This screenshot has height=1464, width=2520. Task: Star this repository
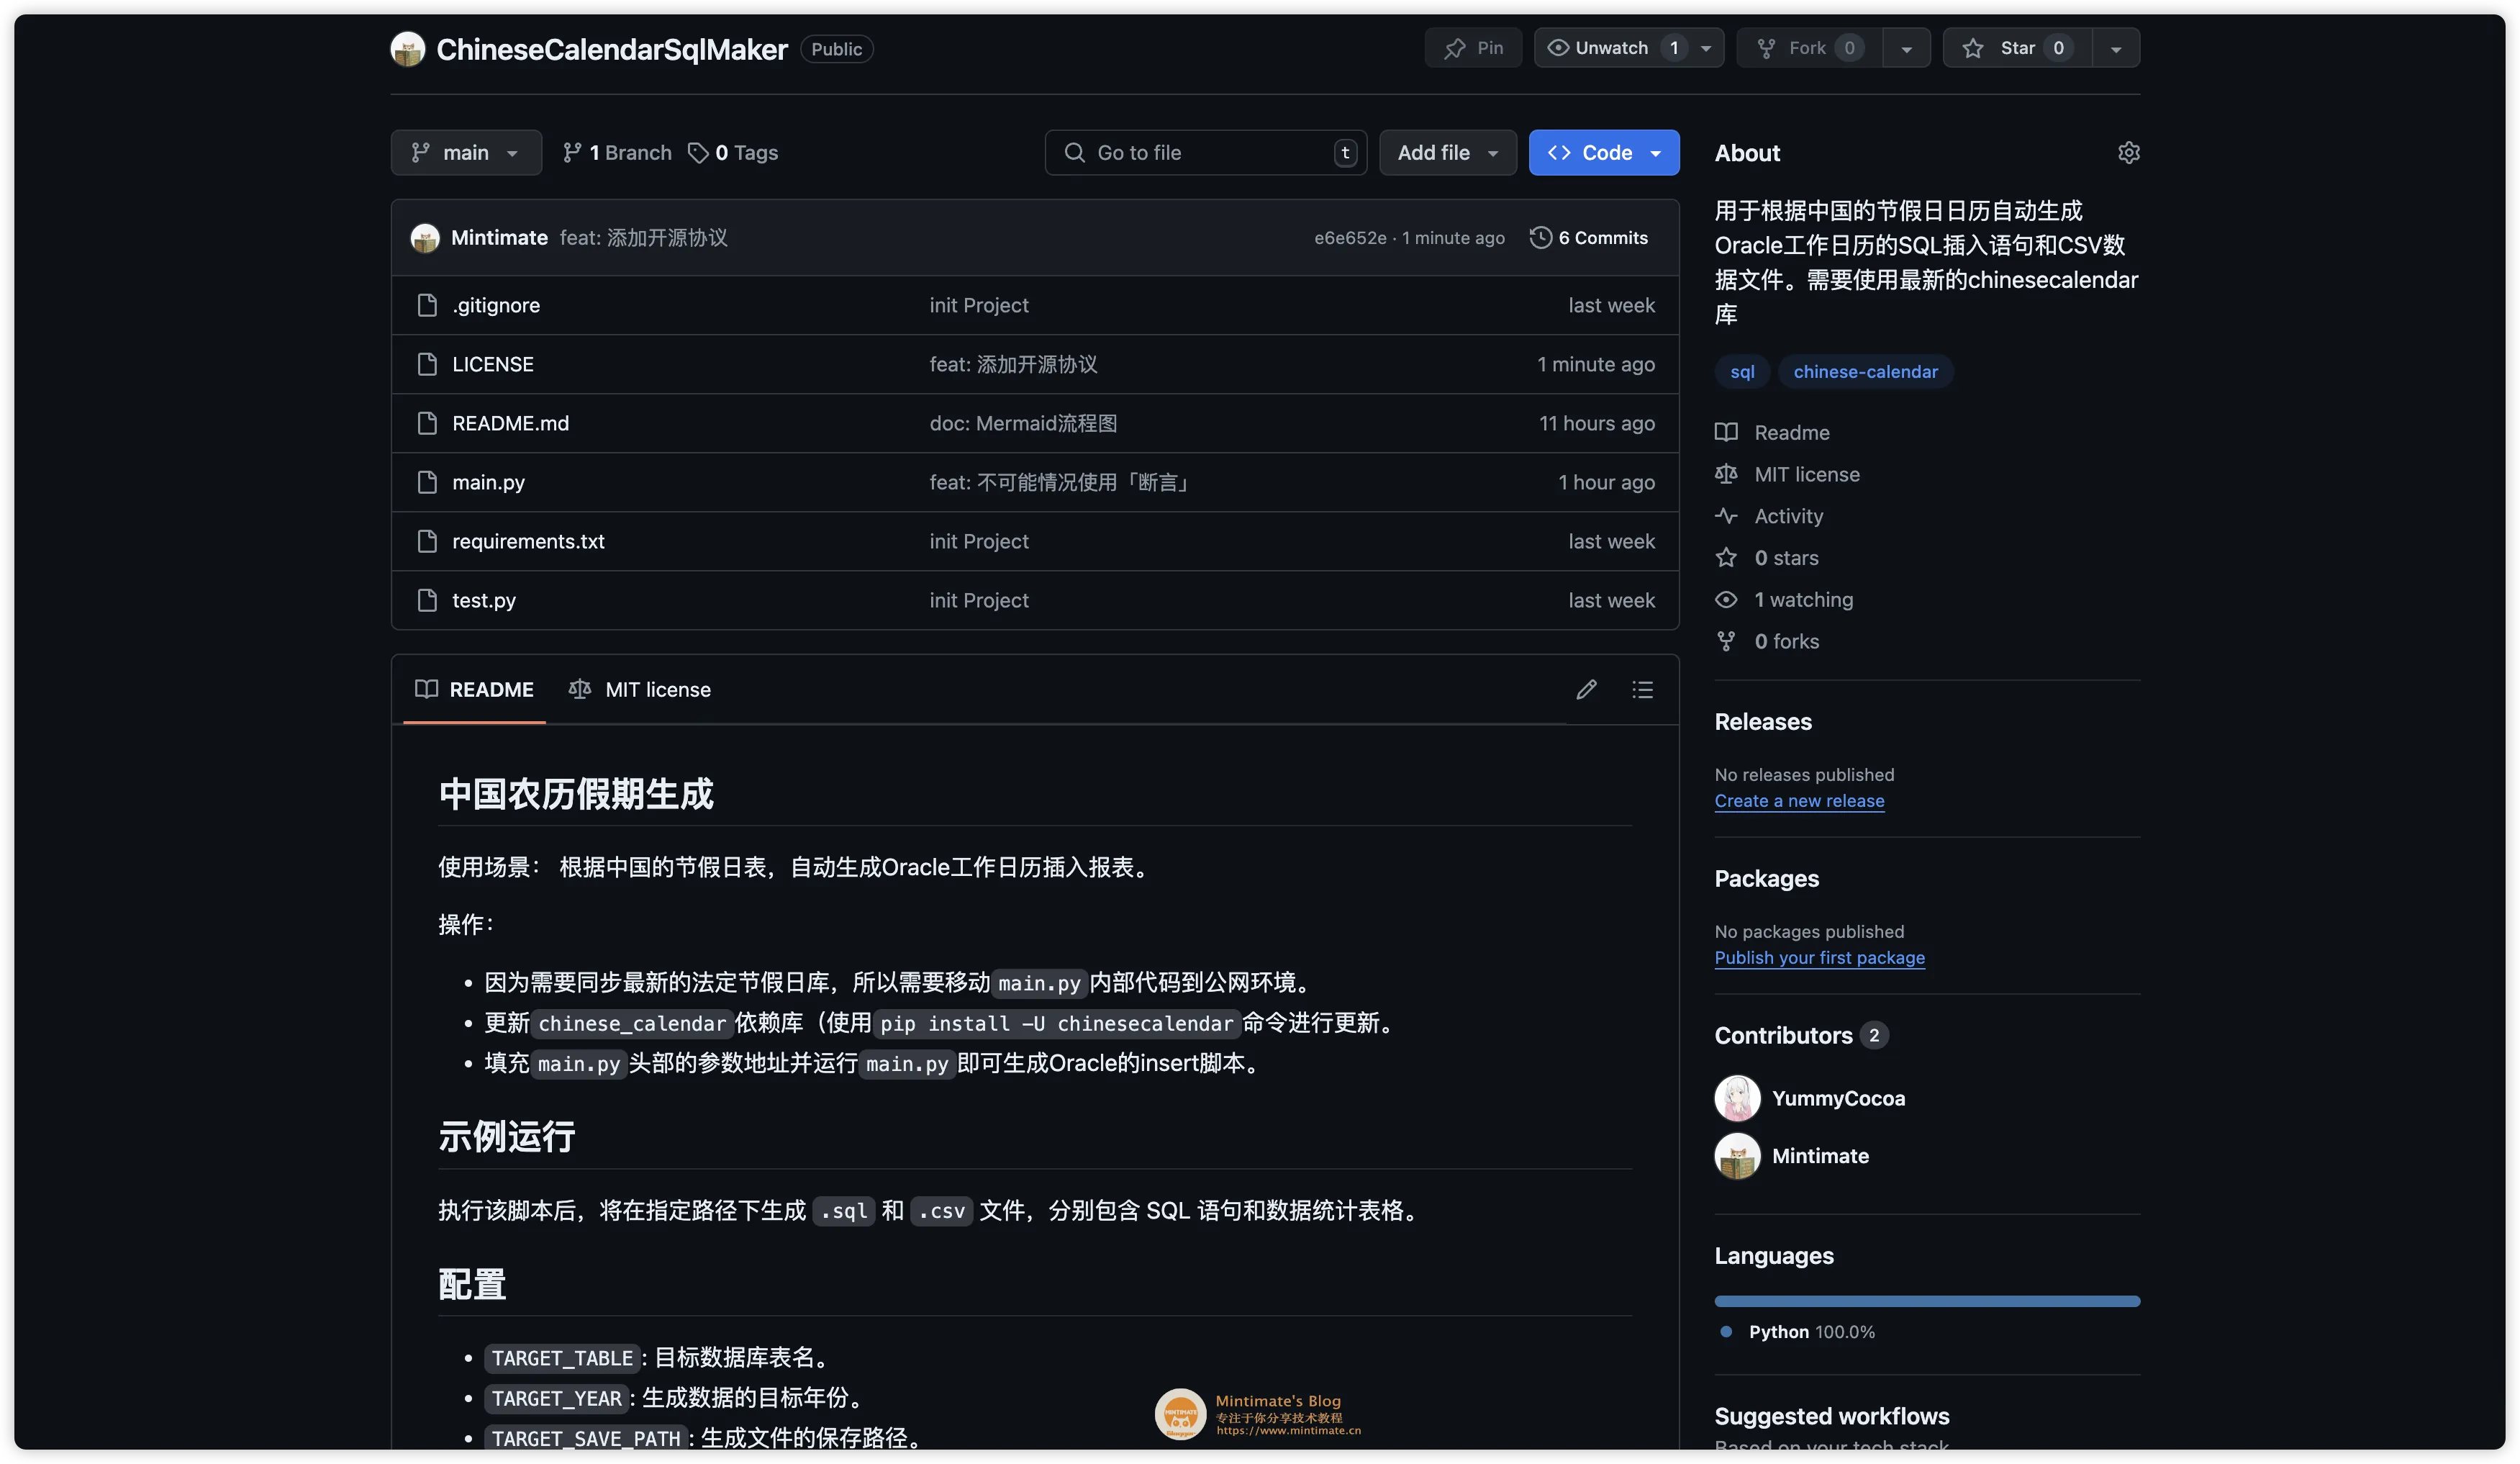pos(2016,48)
